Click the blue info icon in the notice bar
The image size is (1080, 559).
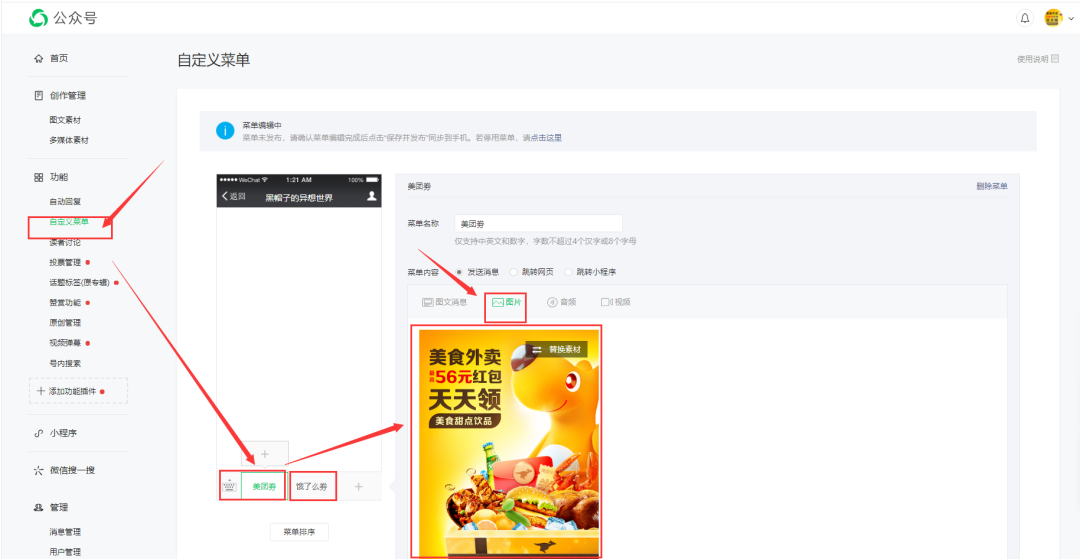pyautogui.click(x=225, y=130)
